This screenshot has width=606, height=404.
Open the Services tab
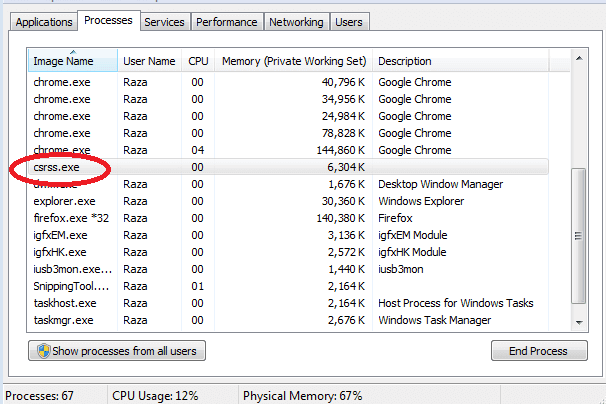pos(164,22)
